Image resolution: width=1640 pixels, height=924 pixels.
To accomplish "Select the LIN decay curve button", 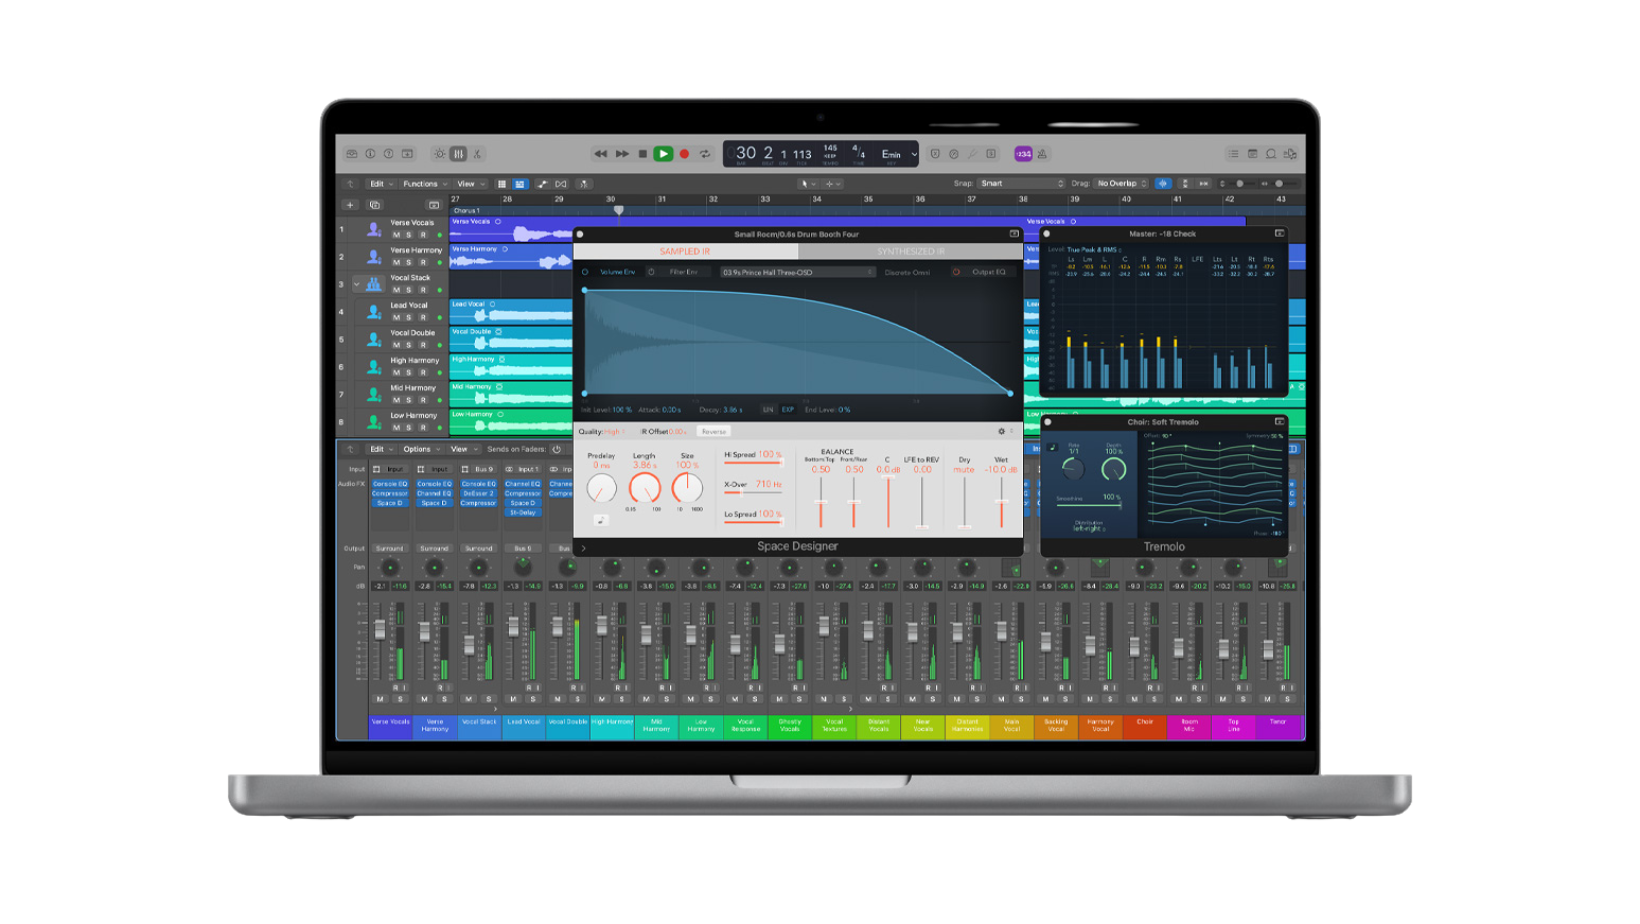I will click(x=768, y=410).
